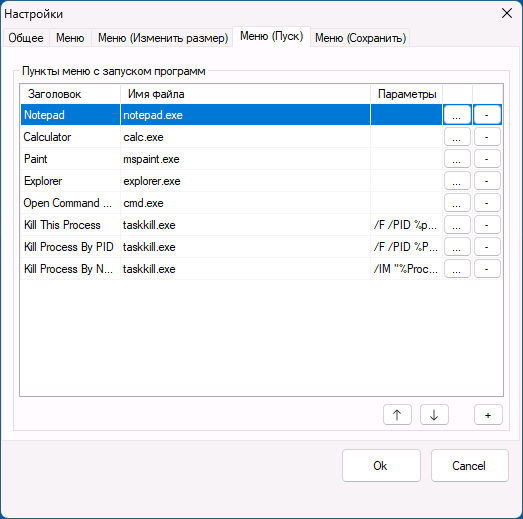
Task: Remove the Paint row
Action: [487, 159]
